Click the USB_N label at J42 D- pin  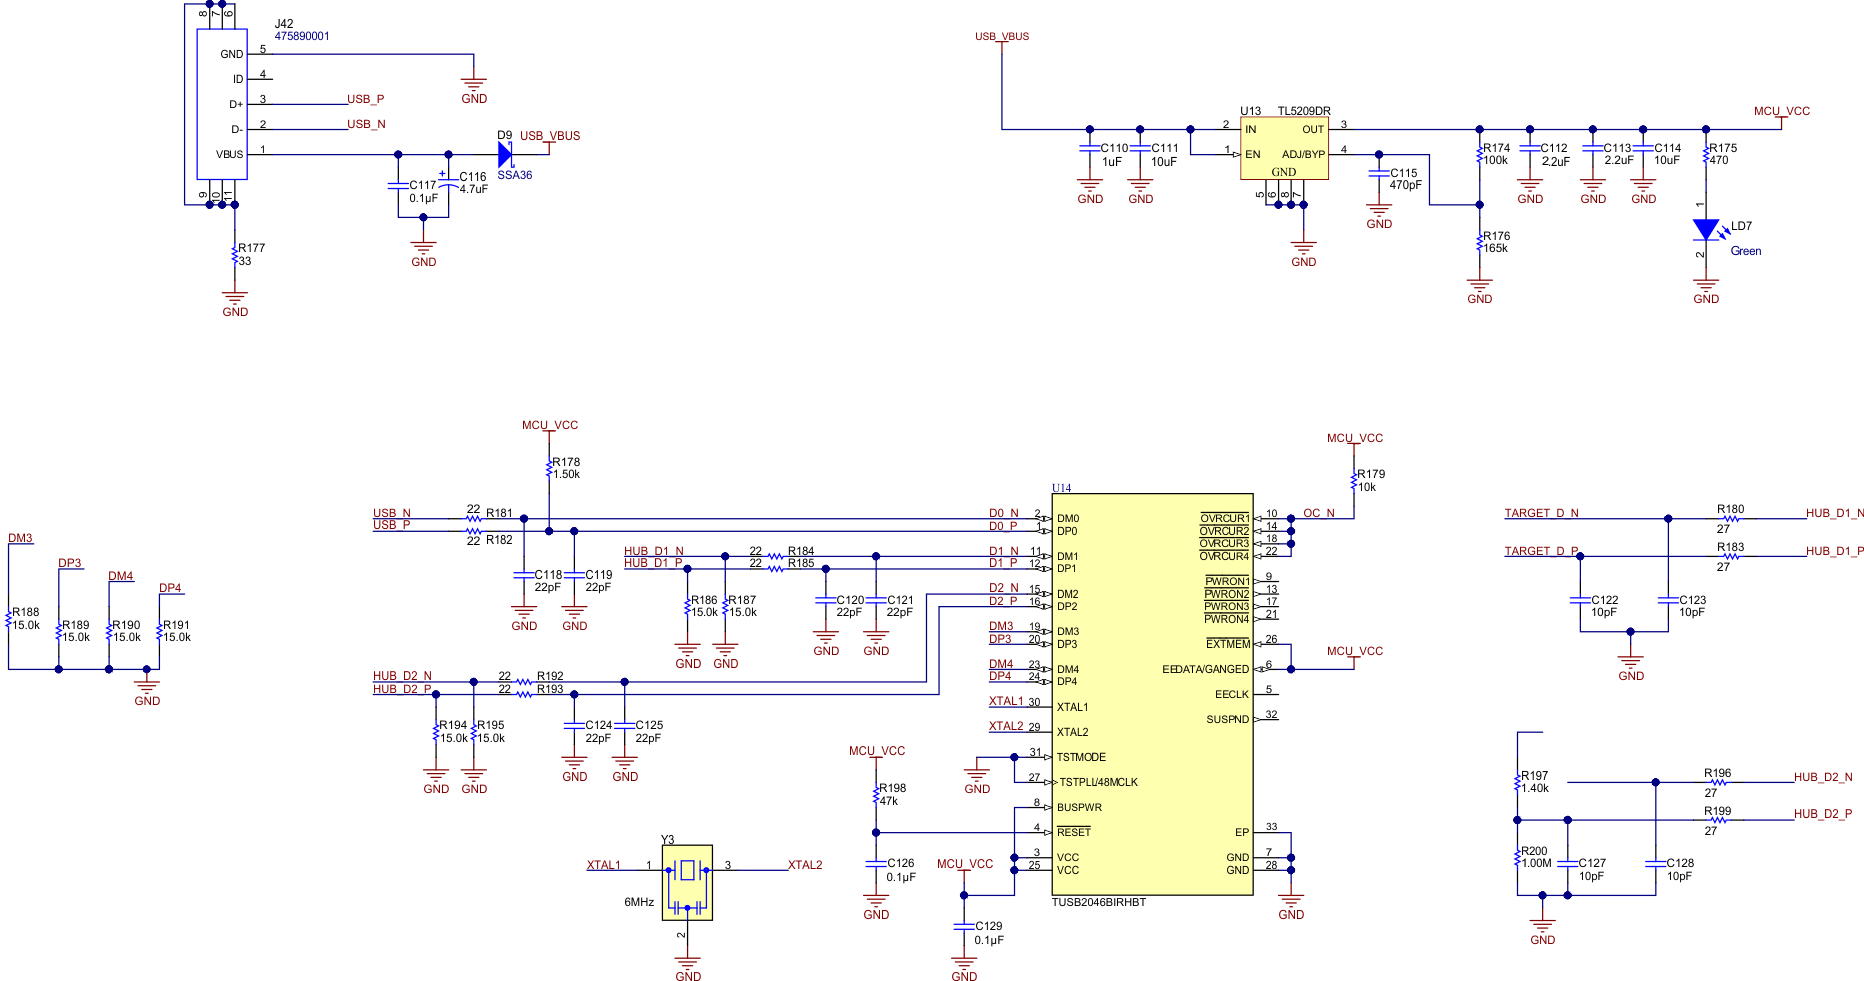click(x=366, y=124)
